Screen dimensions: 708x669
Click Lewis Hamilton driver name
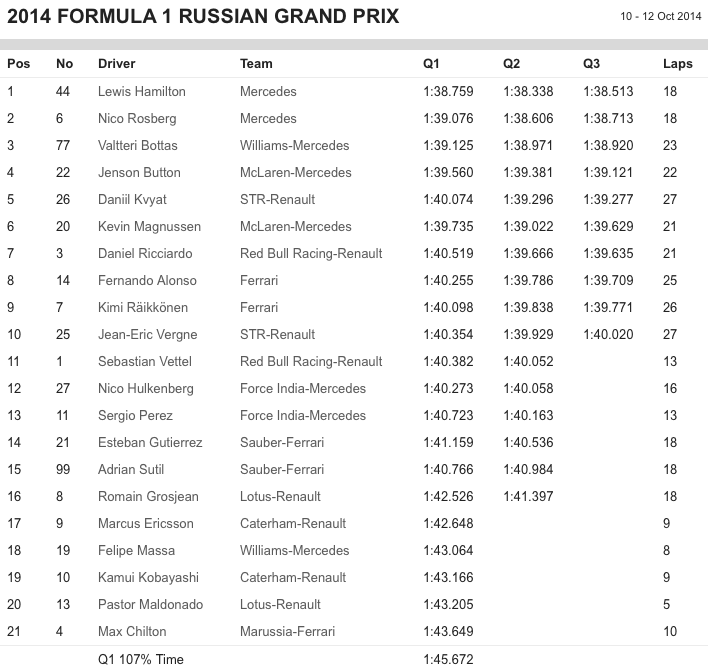(141, 91)
